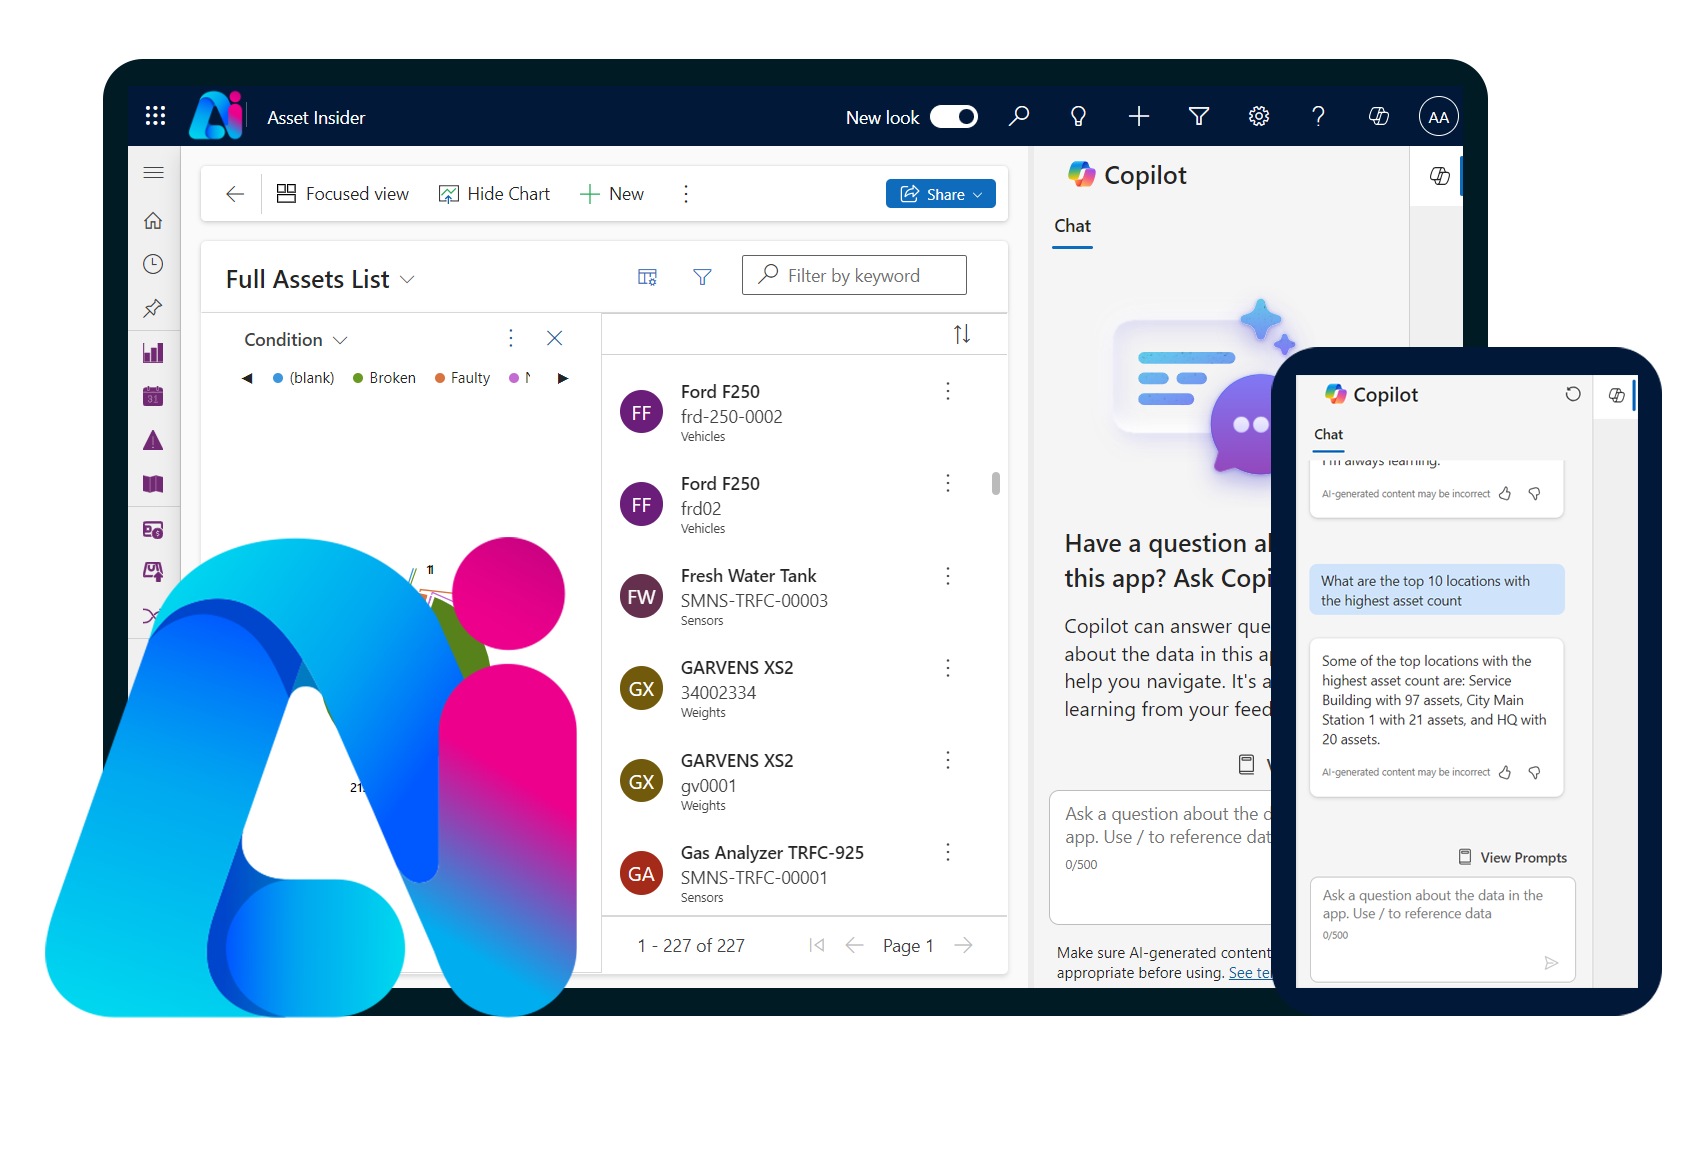The height and width of the screenshot is (1159, 1700).
Task: Click the See terms link
Action: [x=1250, y=973]
